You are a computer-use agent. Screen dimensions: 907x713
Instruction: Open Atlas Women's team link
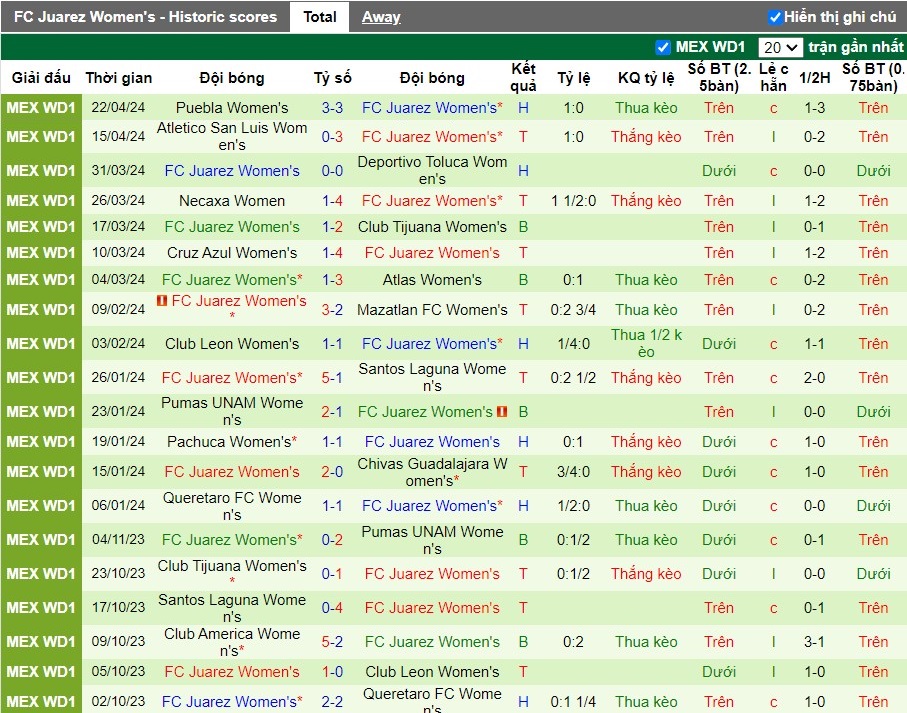tap(432, 280)
